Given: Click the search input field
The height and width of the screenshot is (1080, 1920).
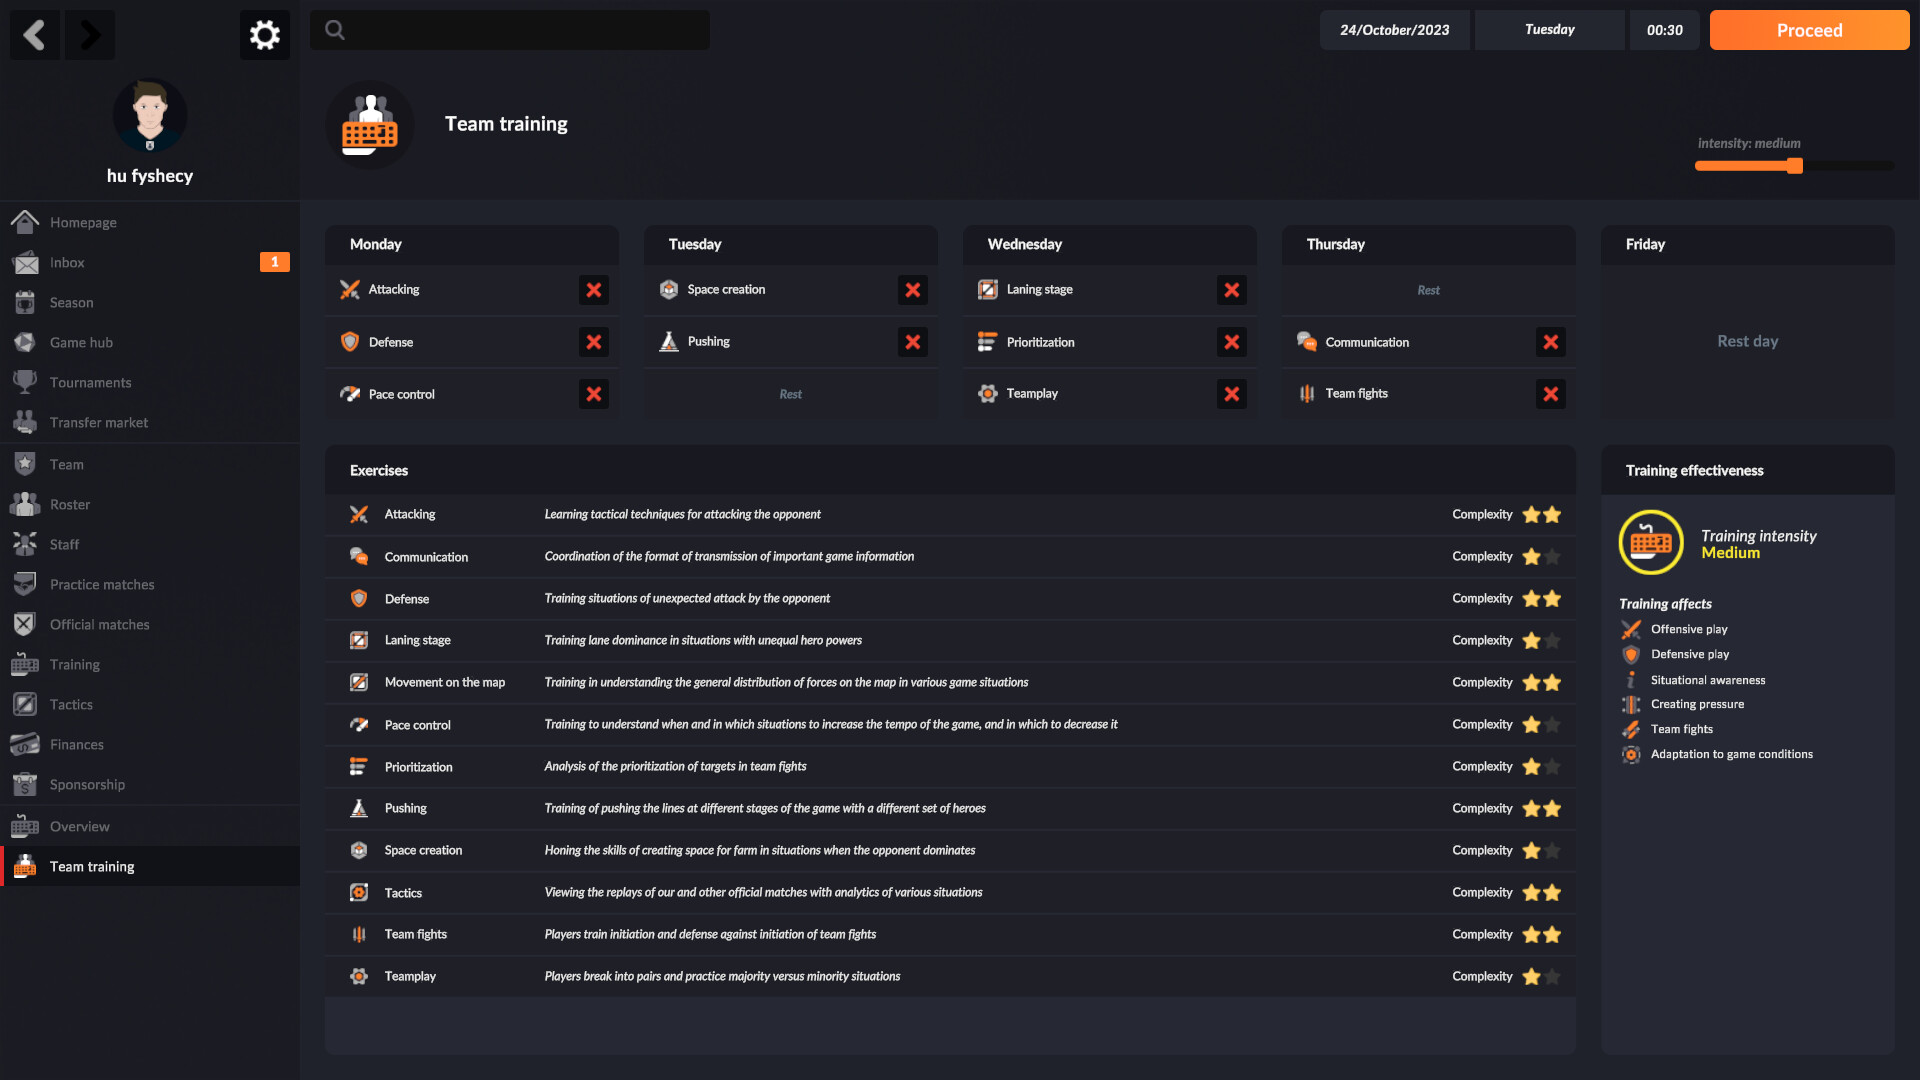Looking at the screenshot, I should click(510, 30).
